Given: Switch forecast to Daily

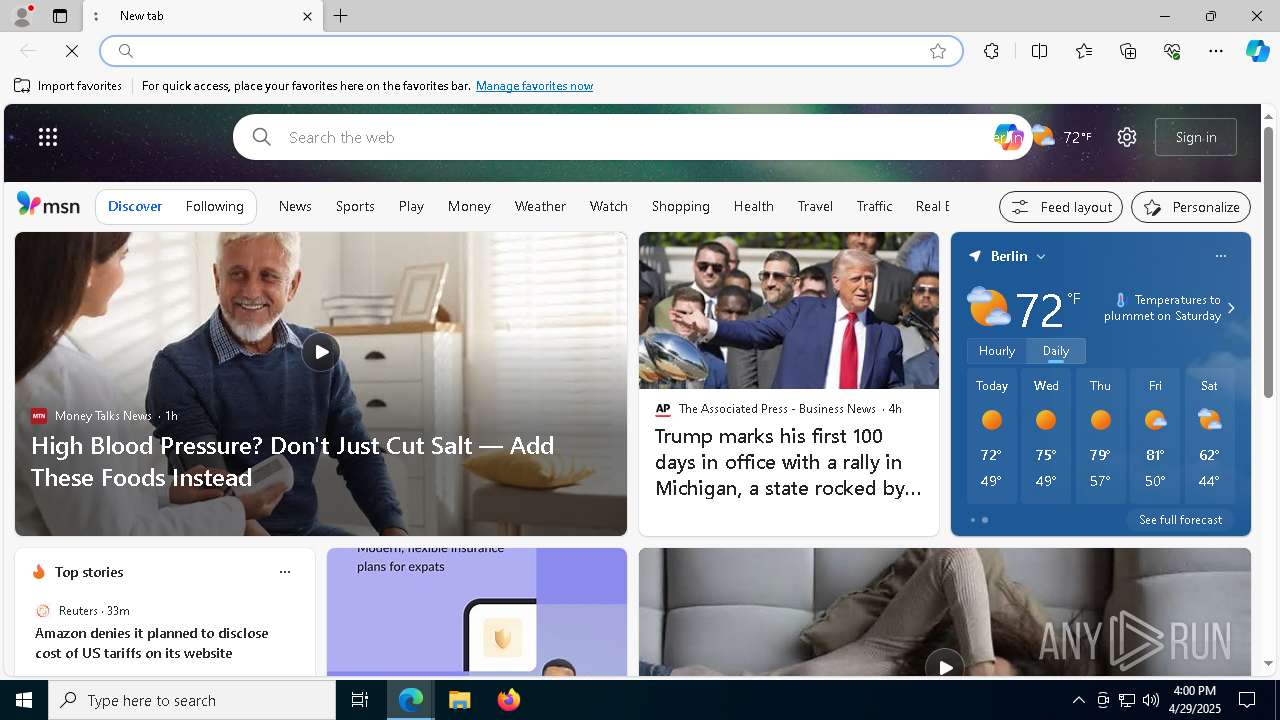Looking at the screenshot, I should 1056,351.
